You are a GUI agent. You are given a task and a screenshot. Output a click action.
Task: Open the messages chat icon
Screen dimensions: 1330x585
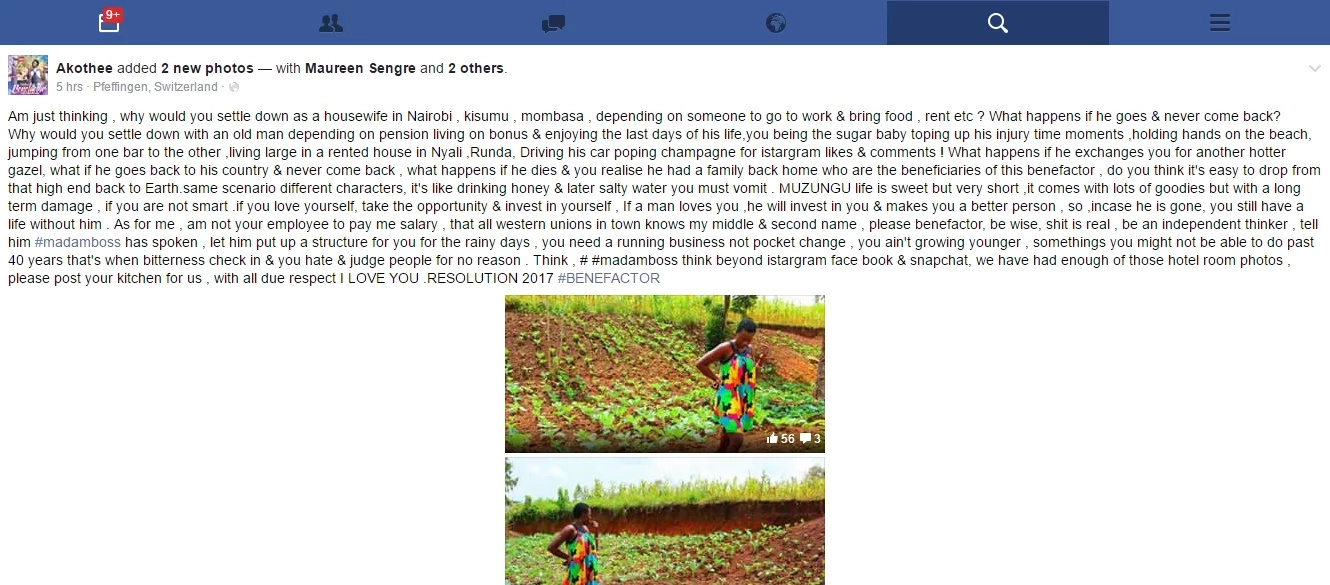553,23
